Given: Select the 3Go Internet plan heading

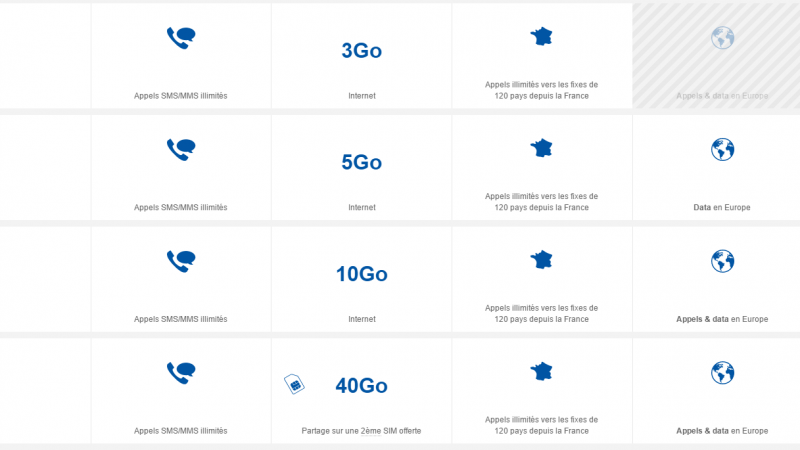Looking at the screenshot, I should 361,51.
